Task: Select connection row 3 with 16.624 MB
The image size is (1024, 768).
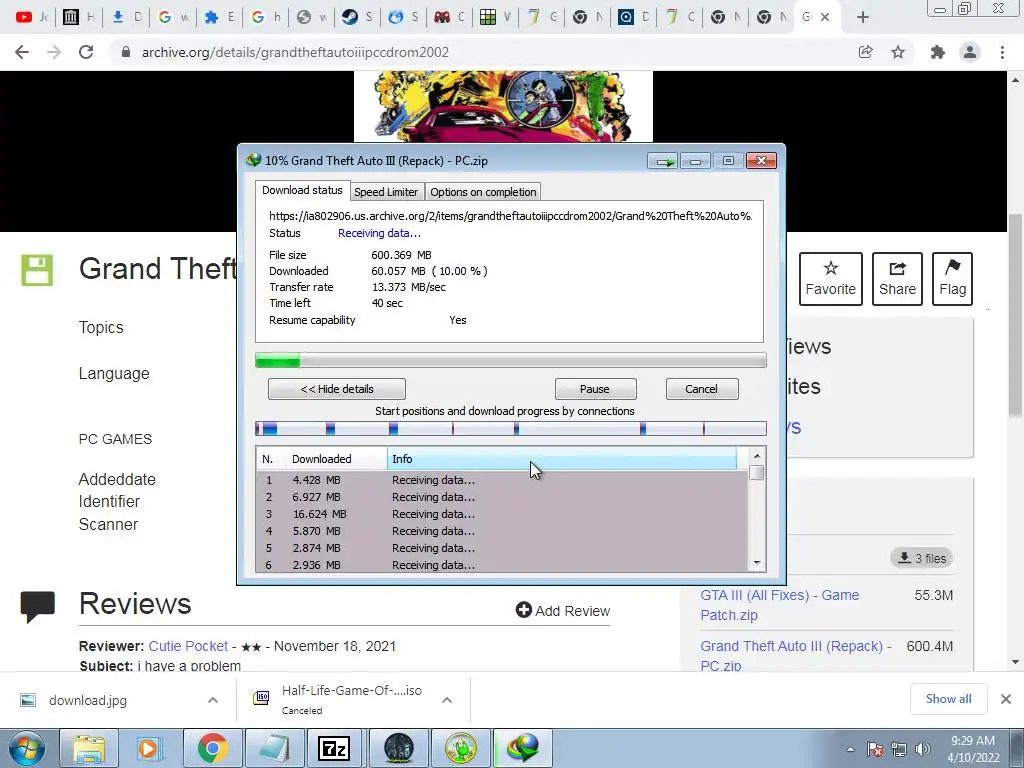Action: pyautogui.click(x=502, y=514)
